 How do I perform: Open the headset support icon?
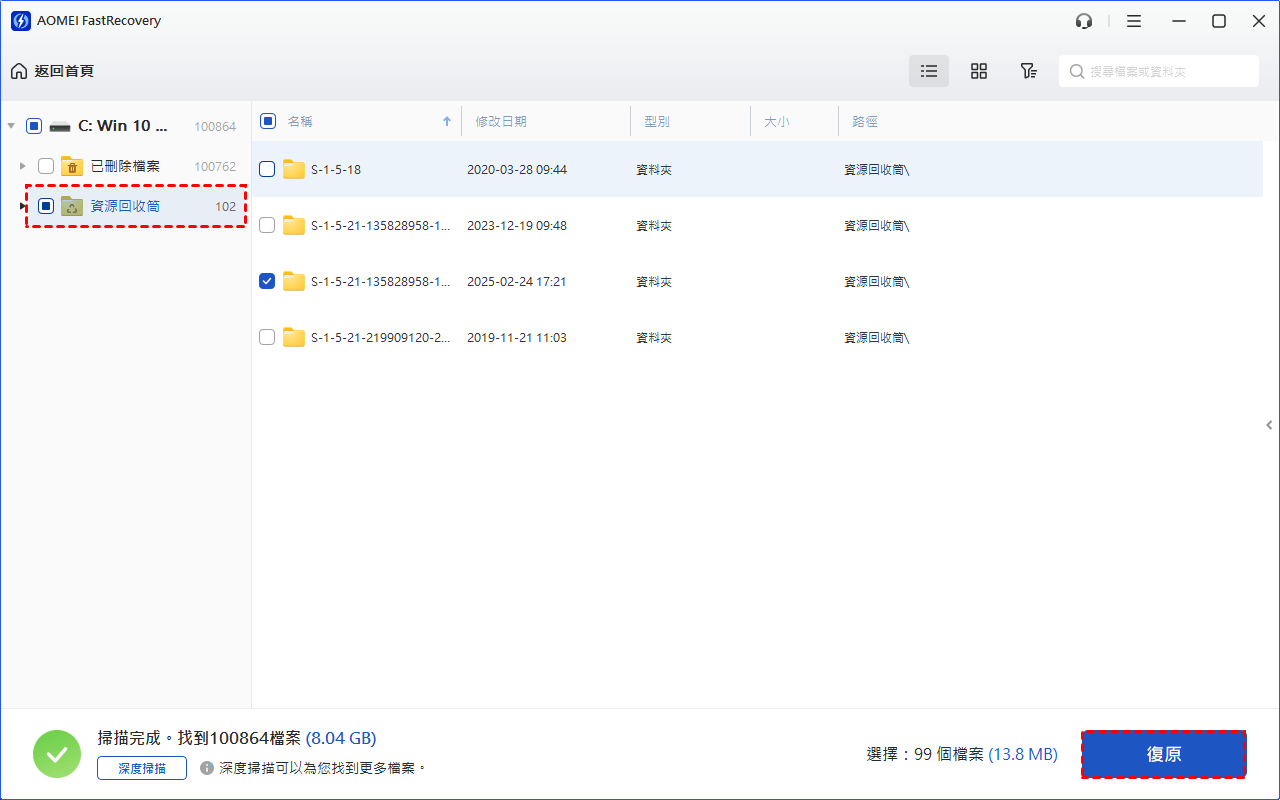click(1084, 21)
